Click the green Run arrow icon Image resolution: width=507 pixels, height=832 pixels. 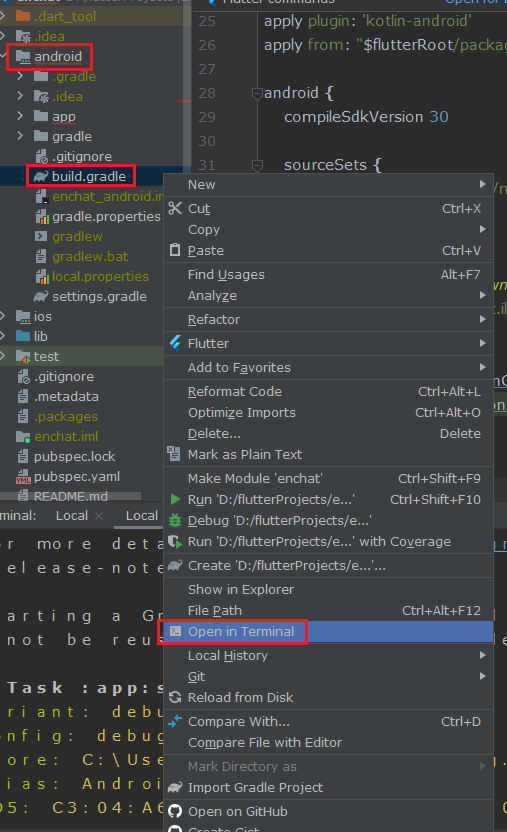[175, 499]
